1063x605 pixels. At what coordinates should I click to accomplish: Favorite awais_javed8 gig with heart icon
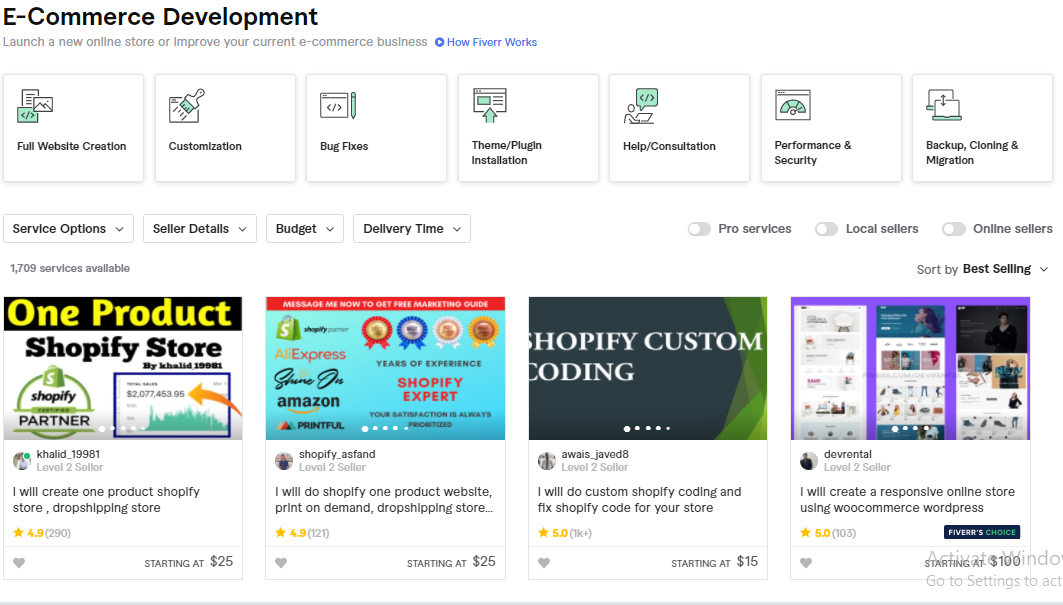coord(544,562)
